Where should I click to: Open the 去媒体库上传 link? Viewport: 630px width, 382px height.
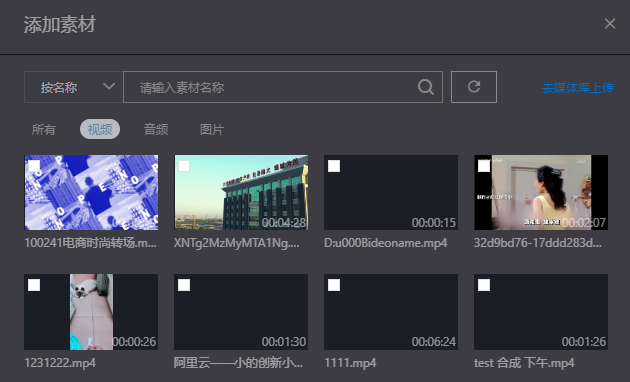tap(578, 88)
